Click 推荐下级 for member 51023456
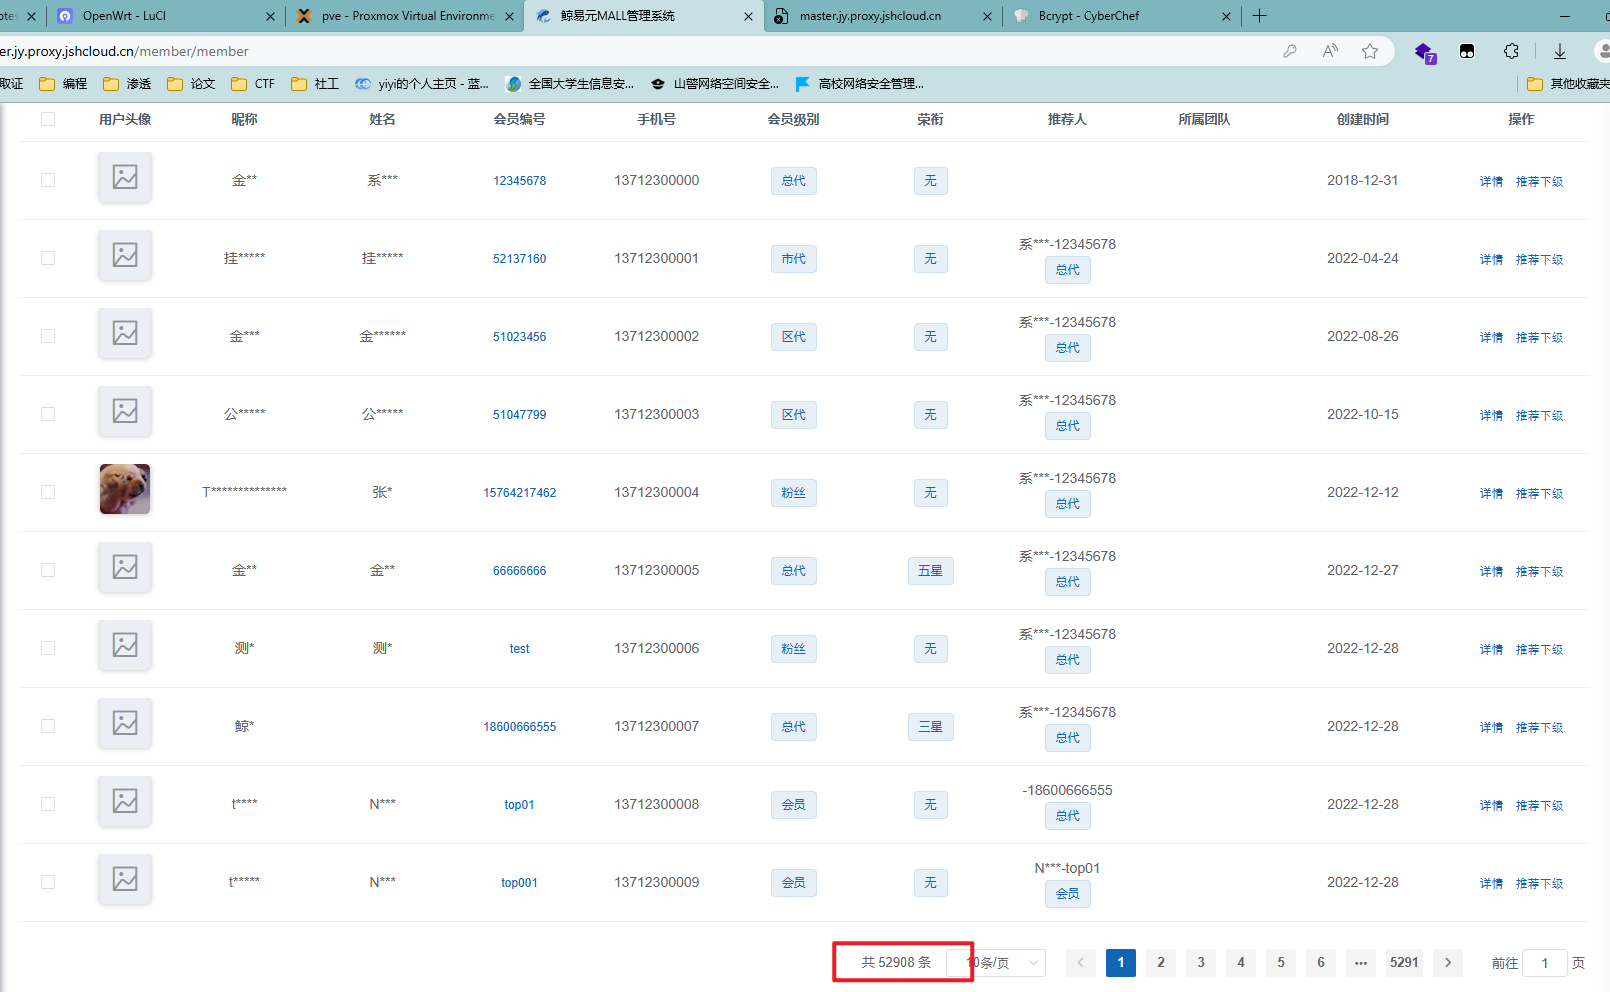 click(x=1539, y=337)
